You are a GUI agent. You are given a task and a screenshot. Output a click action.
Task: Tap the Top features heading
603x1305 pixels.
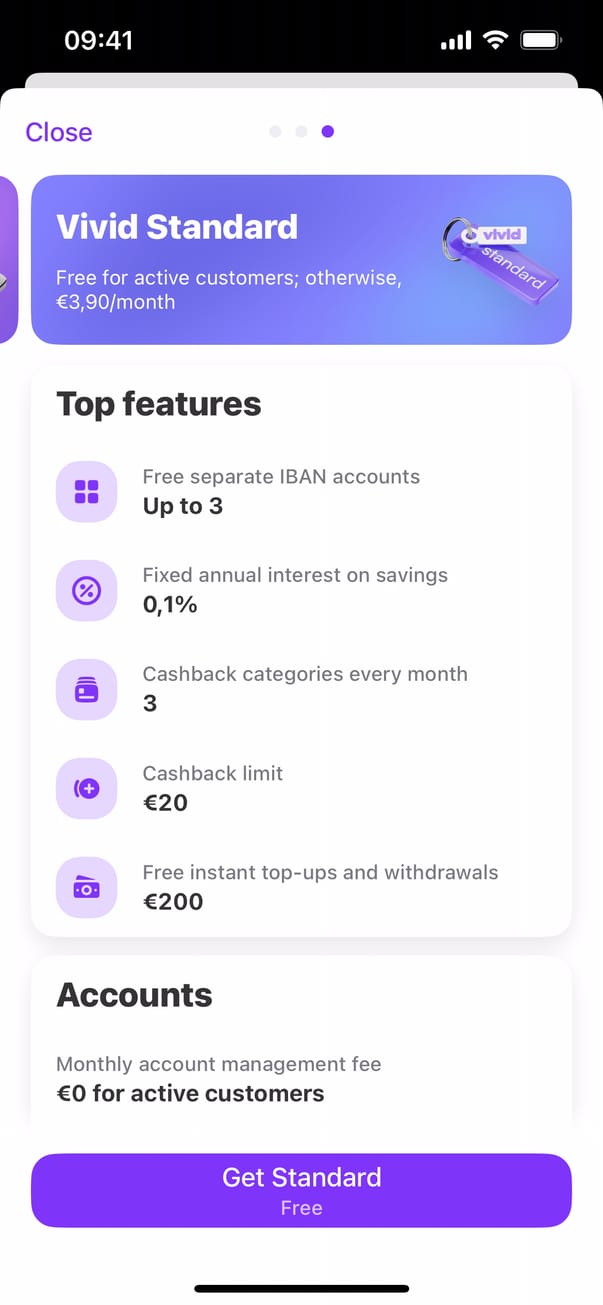tap(159, 404)
